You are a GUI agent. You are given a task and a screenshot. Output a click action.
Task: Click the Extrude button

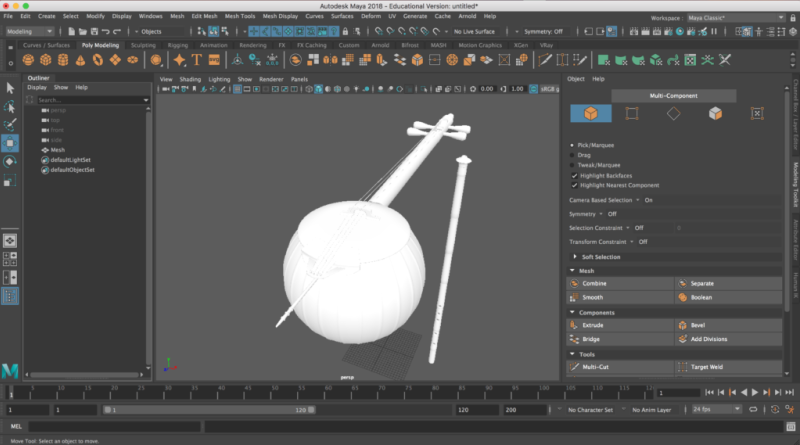pyautogui.click(x=593, y=325)
